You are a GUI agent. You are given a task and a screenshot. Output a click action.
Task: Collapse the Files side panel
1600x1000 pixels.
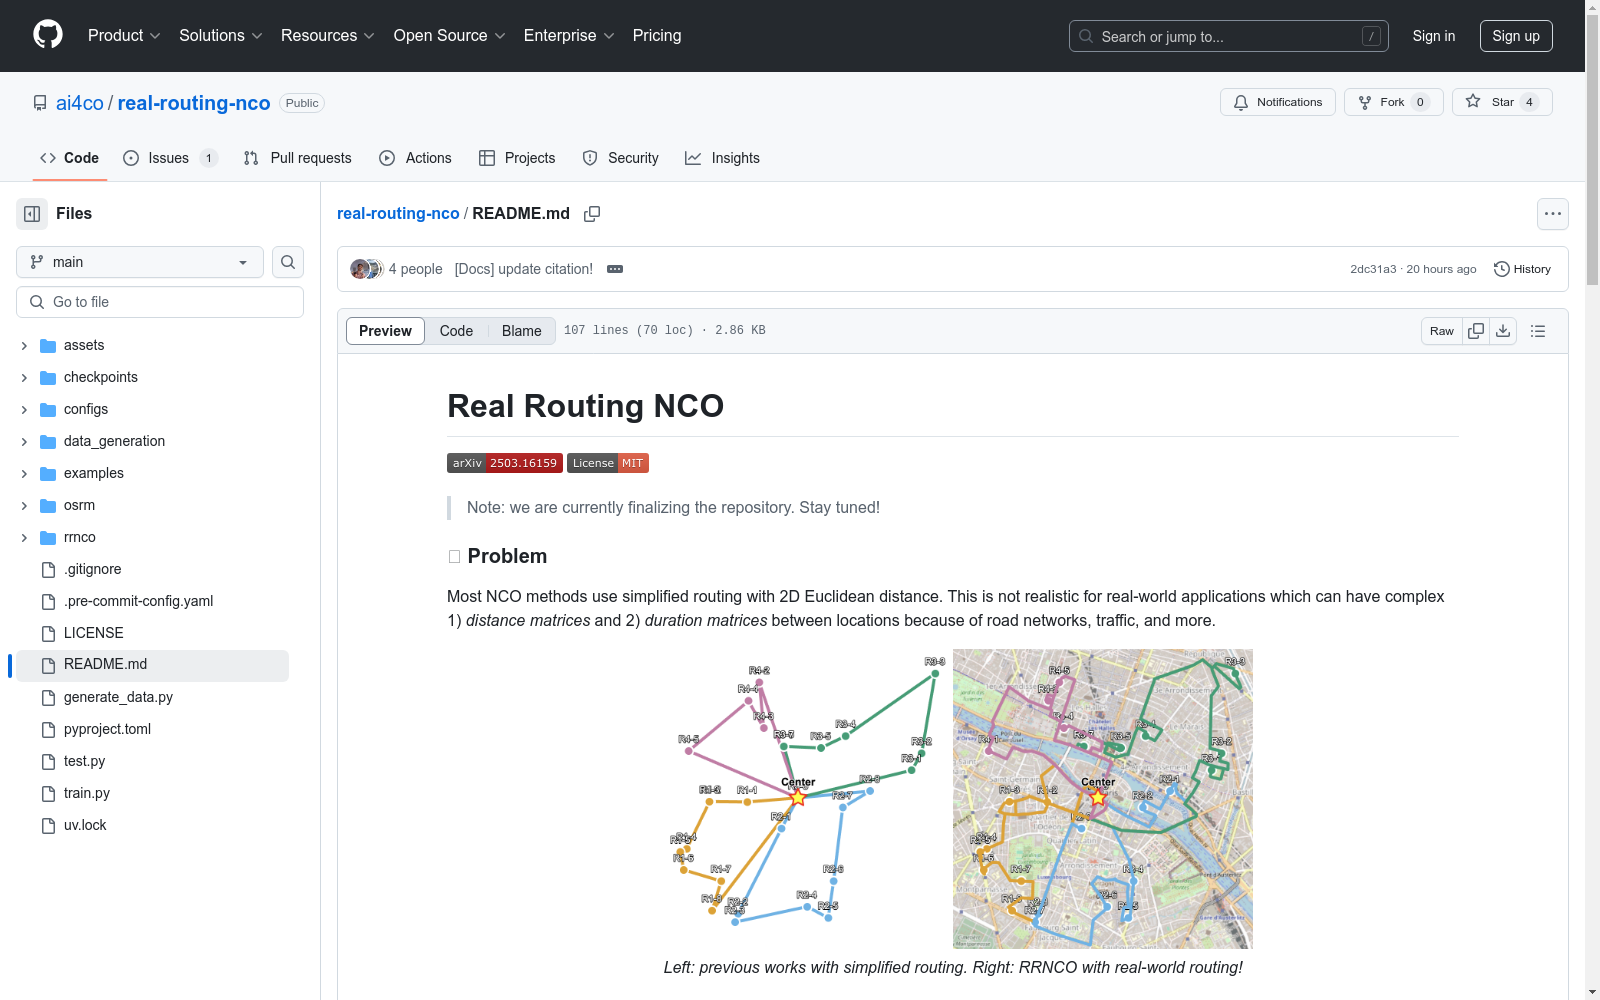click(31, 213)
